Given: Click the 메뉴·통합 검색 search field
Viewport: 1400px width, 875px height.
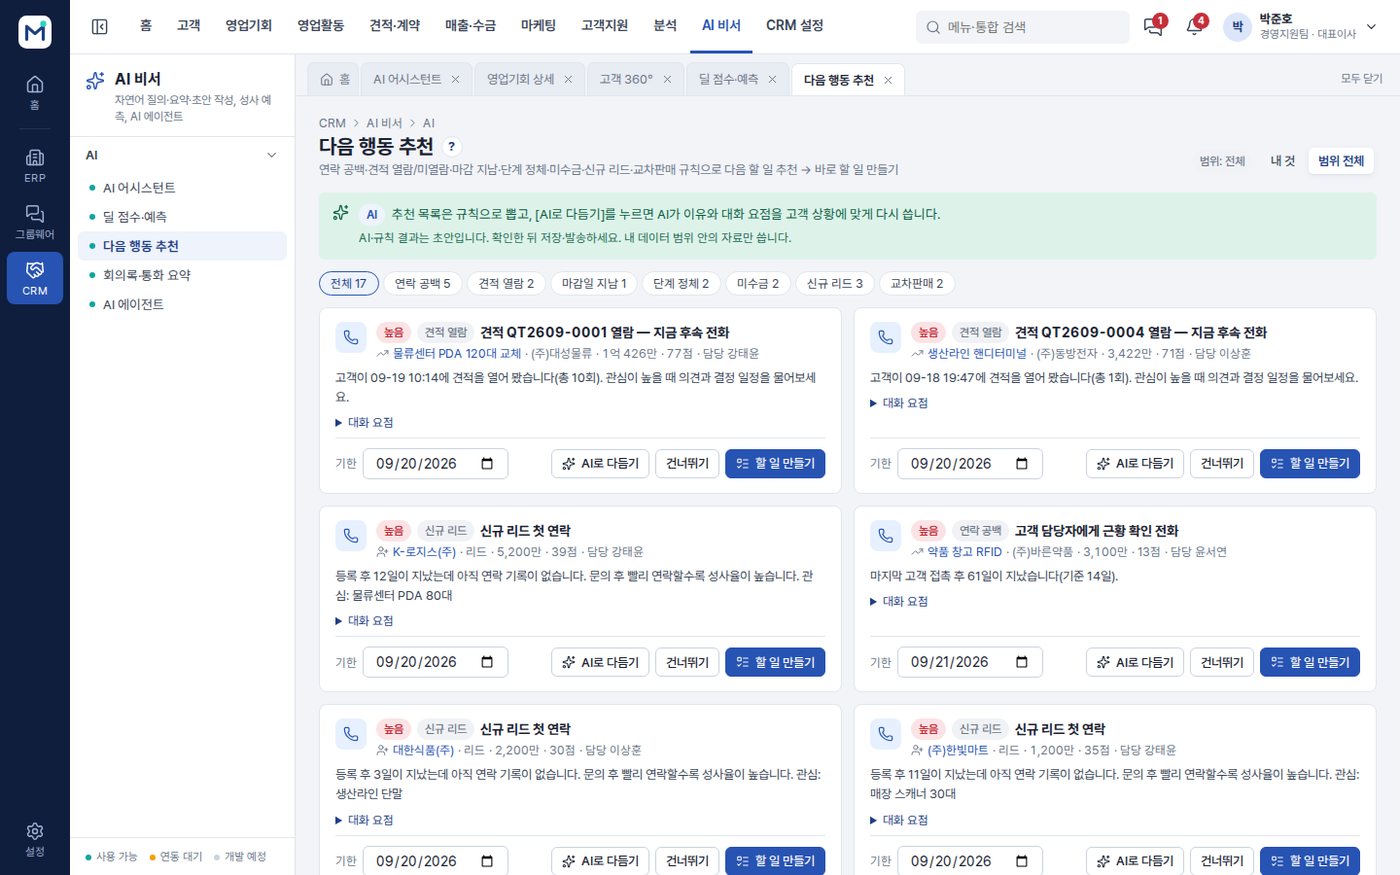Looking at the screenshot, I should tap(1022, 27).
